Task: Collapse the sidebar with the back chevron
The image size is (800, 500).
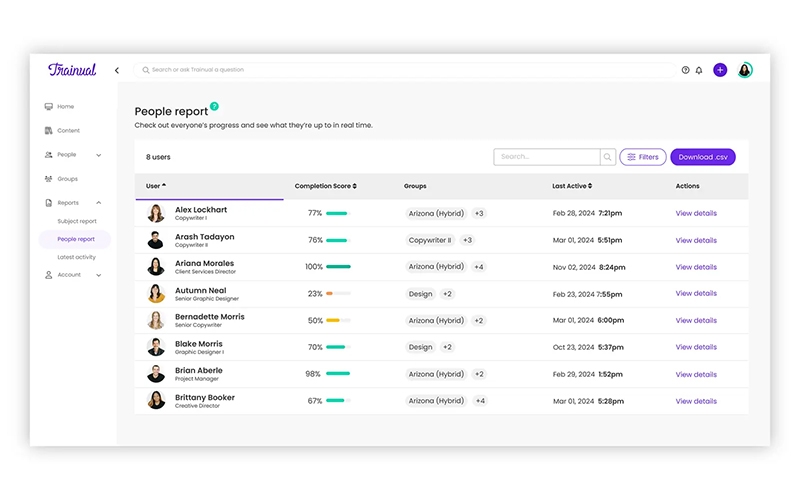Action: (x=117, y=70)
